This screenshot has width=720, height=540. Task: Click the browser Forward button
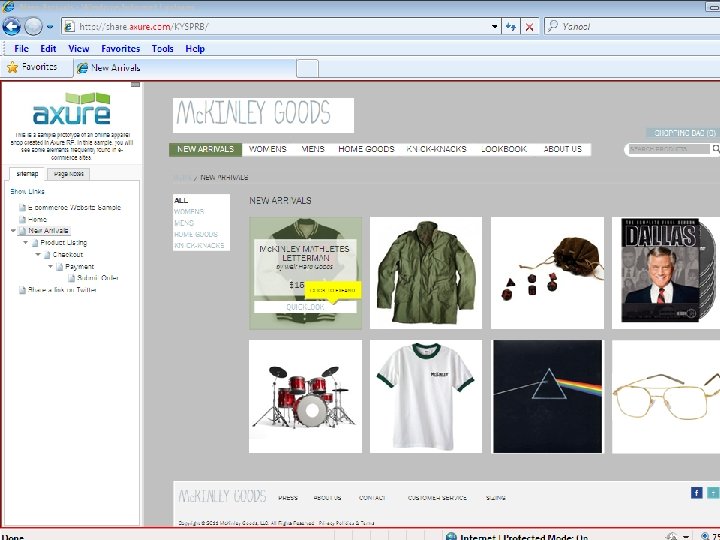point(33,26)
